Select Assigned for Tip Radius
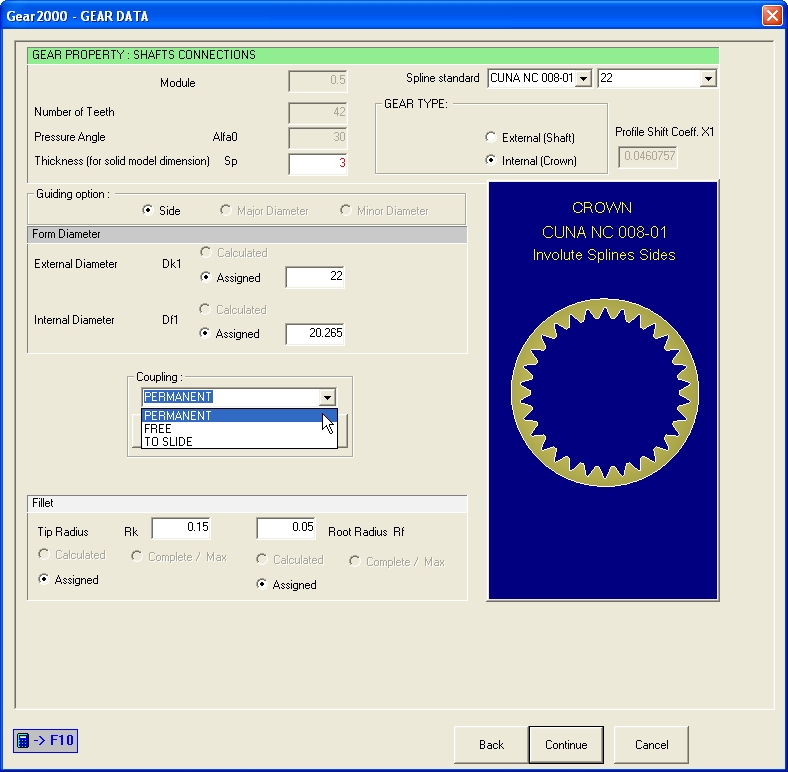This screenshot has width=788, height=772. (x=68, y=580)
